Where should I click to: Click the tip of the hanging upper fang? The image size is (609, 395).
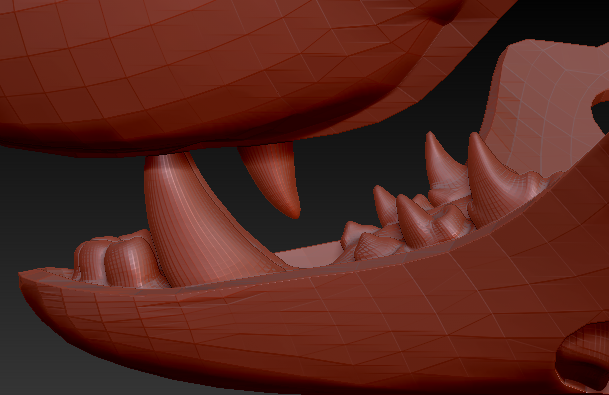[x=294, y=213]
